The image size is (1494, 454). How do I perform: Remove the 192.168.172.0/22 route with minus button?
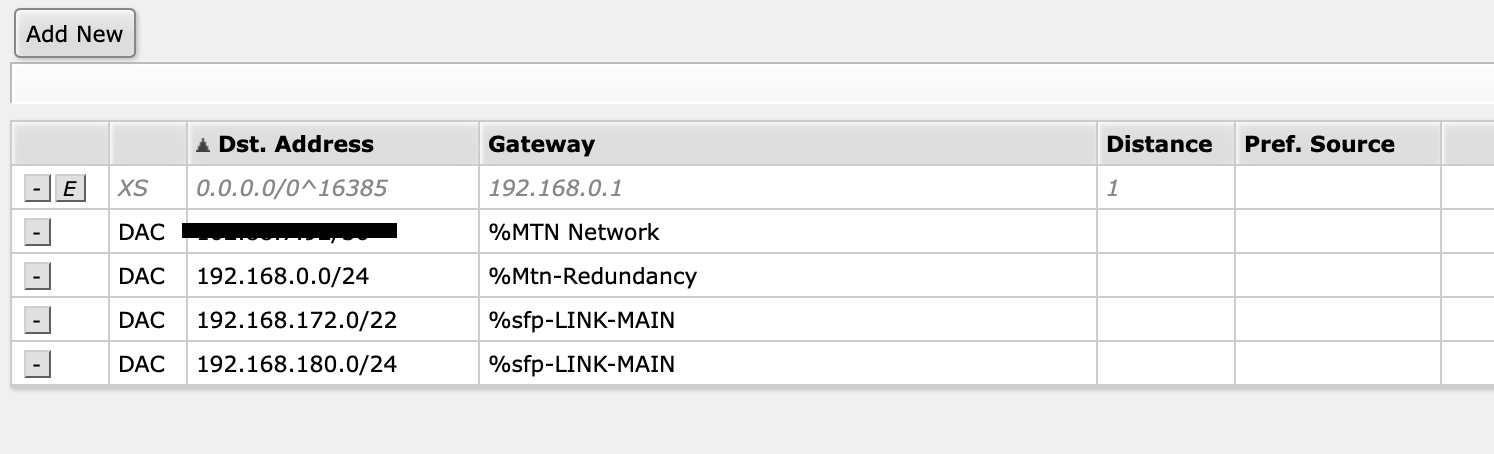[x=35, y=320]
